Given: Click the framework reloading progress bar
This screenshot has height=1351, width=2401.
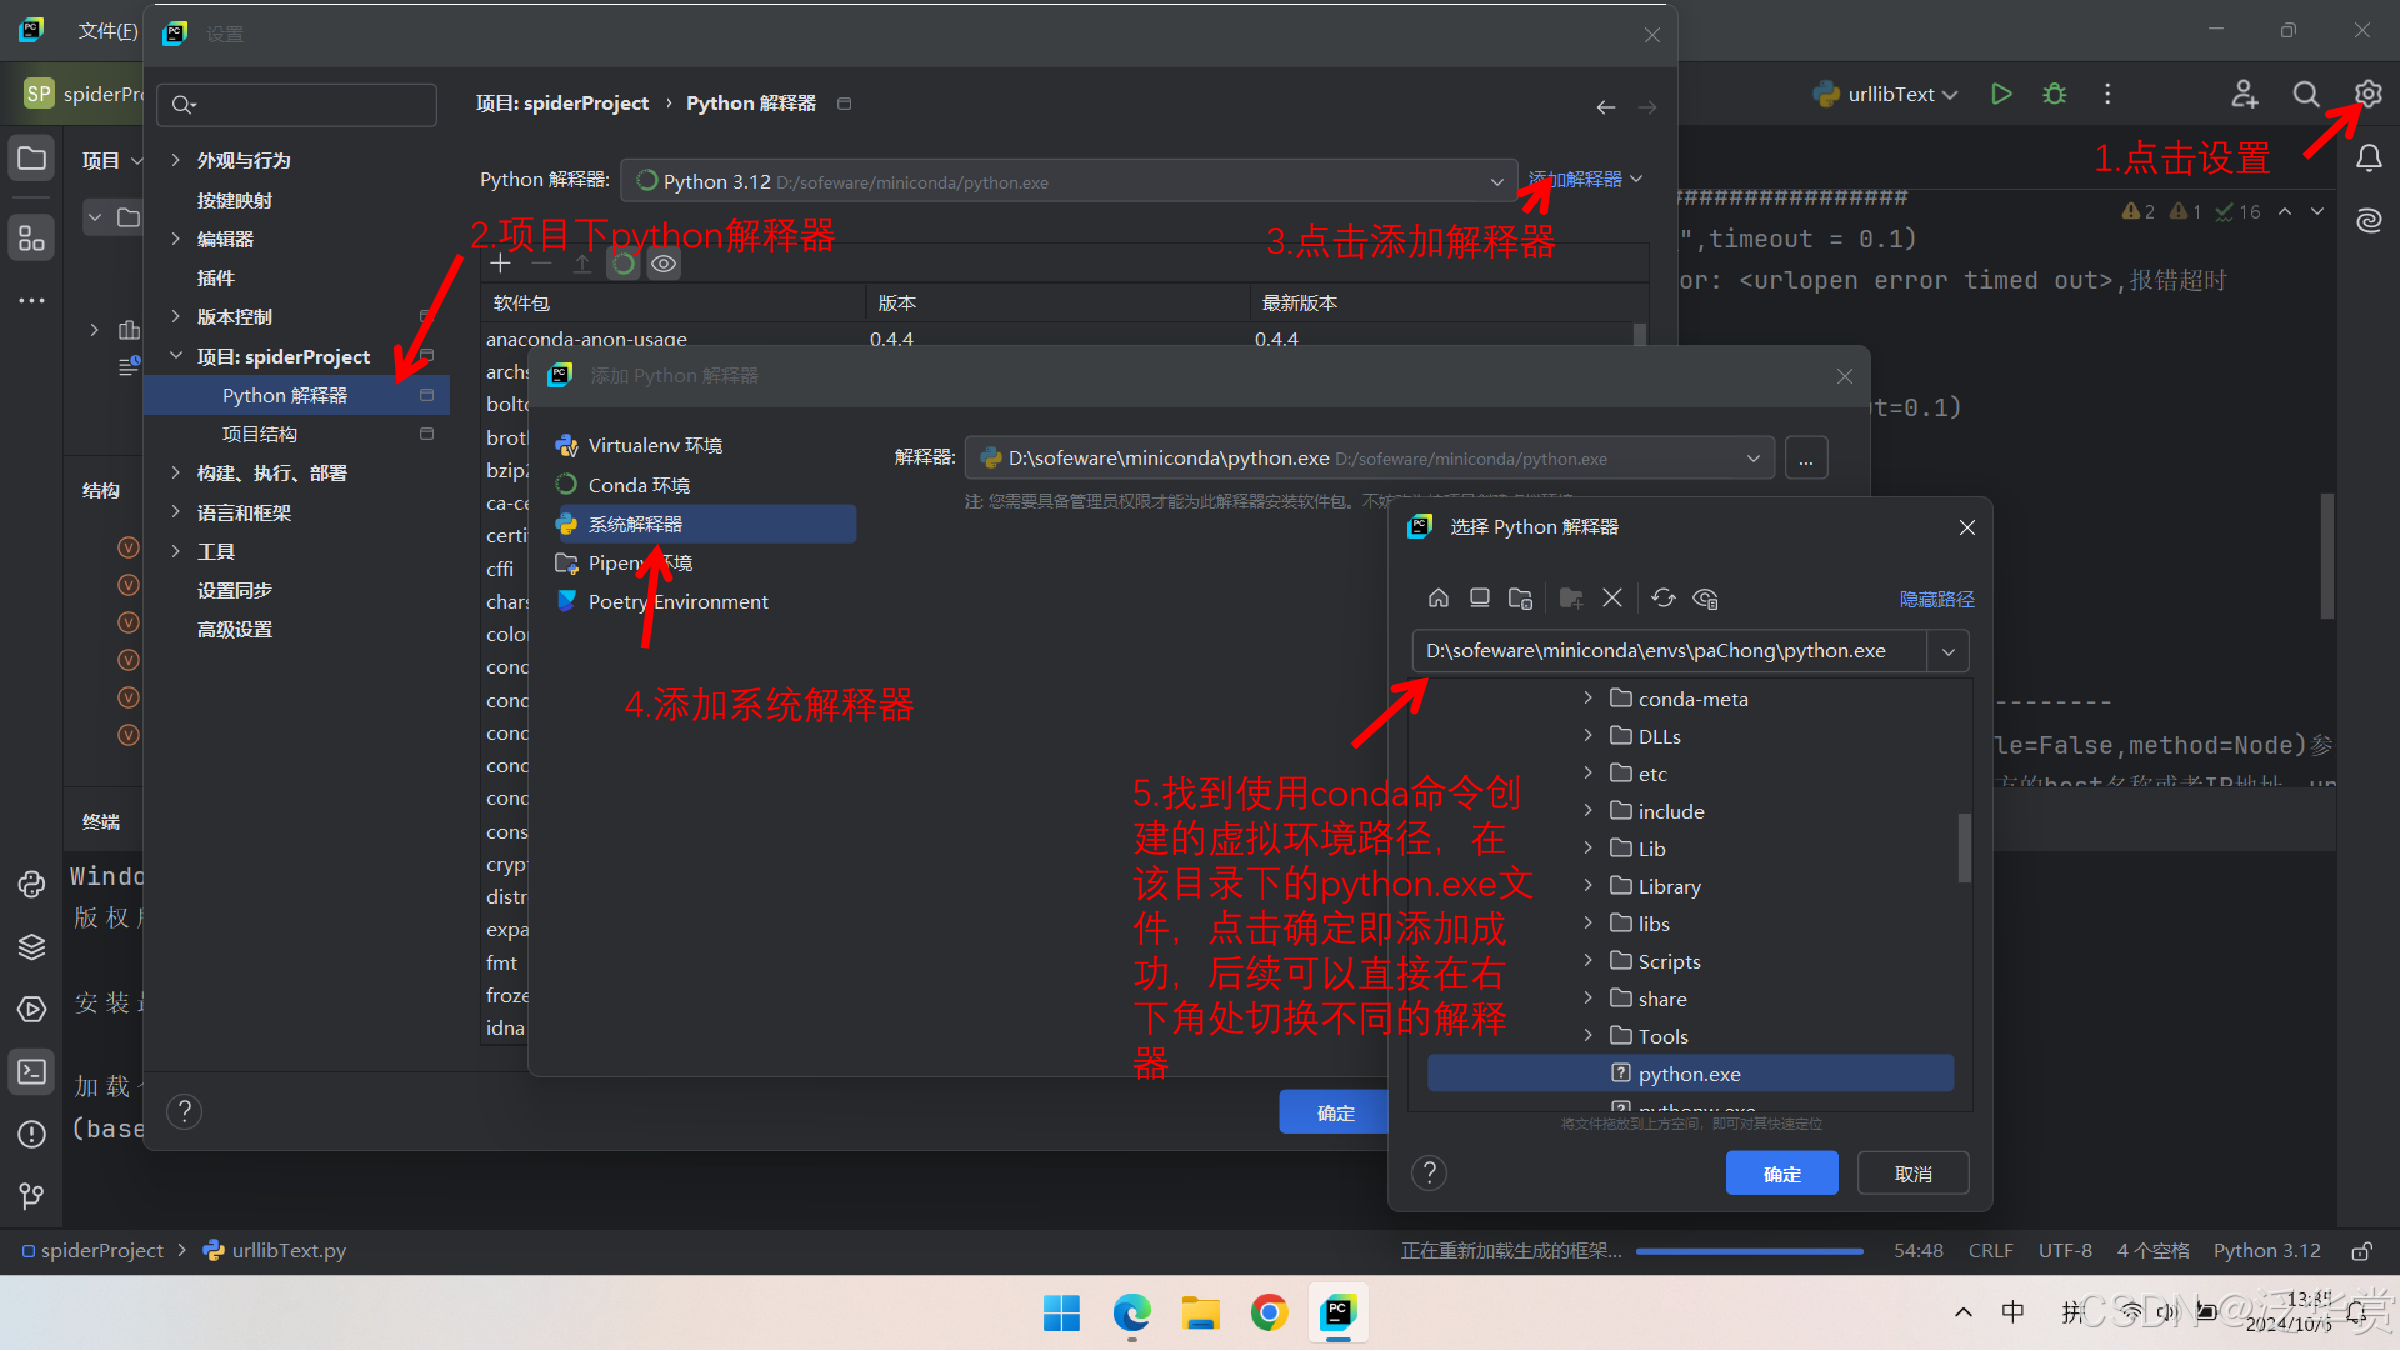Looking at the screenshot, I should (1748, 1251).
